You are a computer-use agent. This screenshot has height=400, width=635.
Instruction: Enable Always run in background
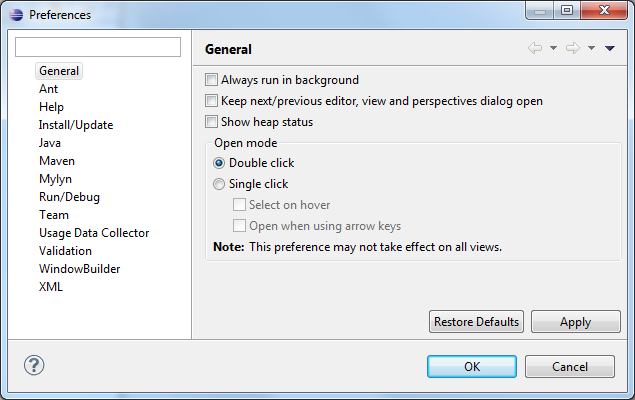click(211, 80)
